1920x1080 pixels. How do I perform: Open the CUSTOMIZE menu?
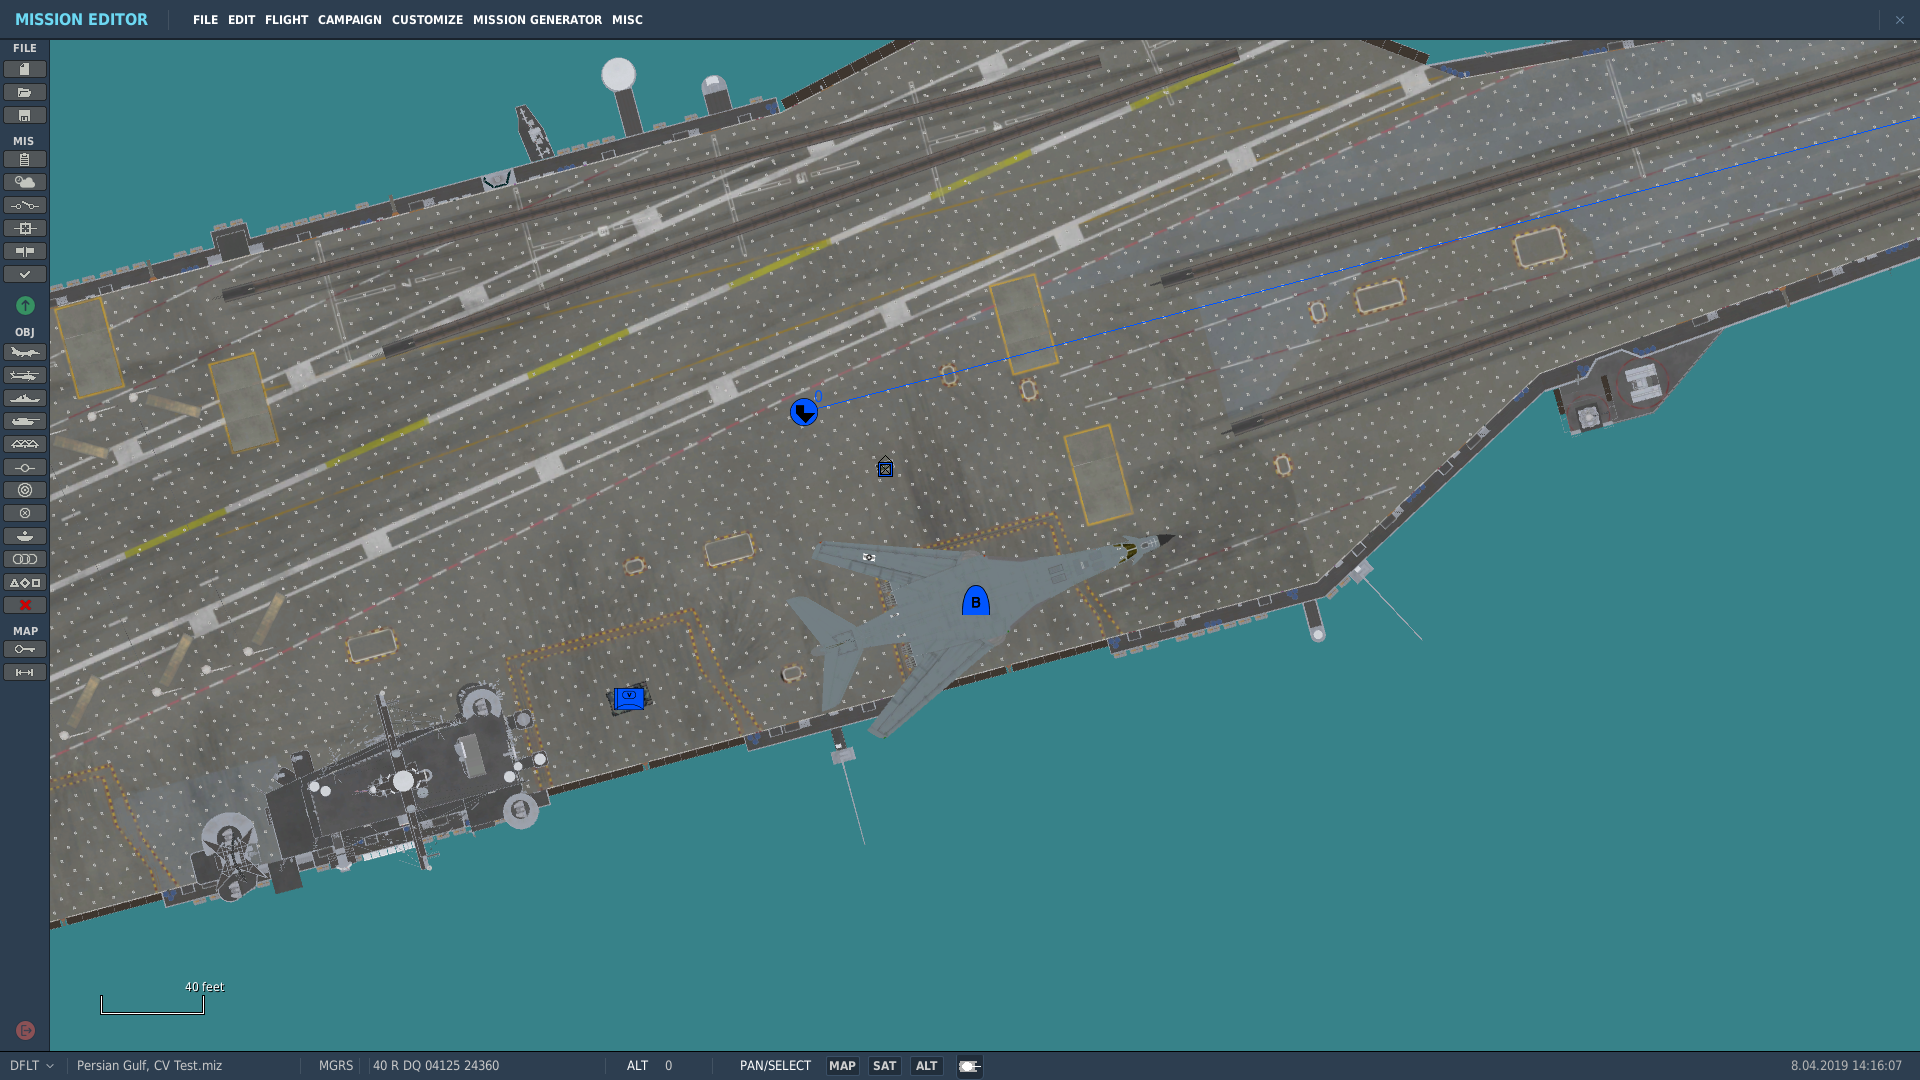click(427, 20)
